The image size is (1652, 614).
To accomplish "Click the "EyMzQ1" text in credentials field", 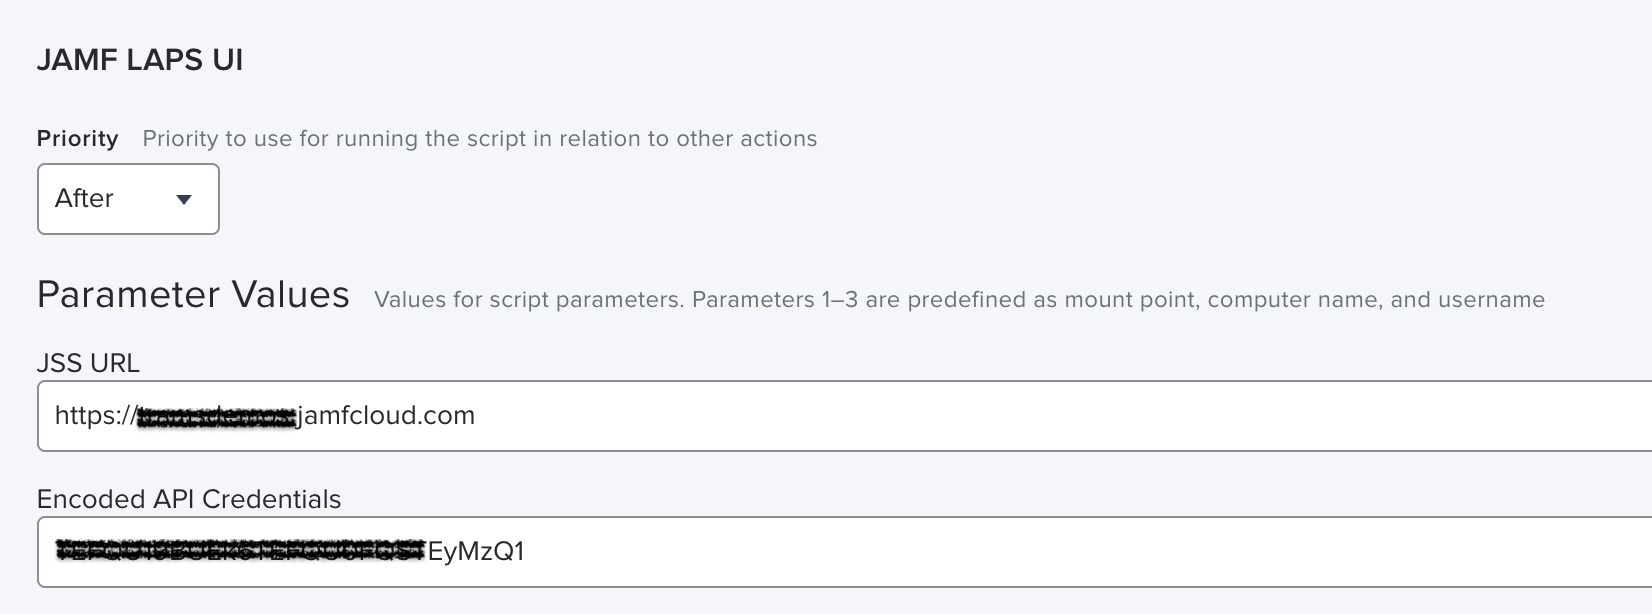I will [x=476, y=552].
